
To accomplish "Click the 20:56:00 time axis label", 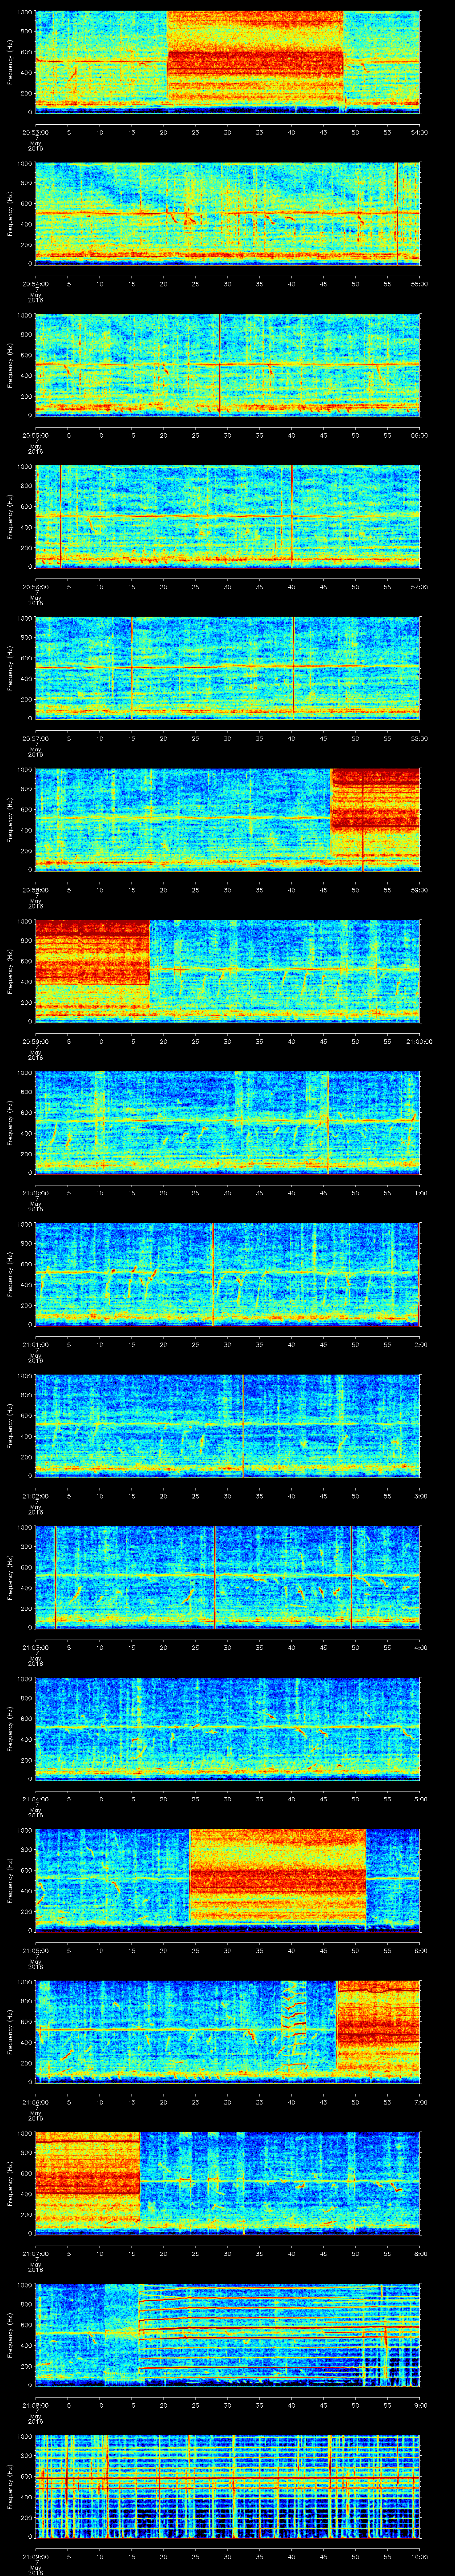I will (x=35, y=586).
